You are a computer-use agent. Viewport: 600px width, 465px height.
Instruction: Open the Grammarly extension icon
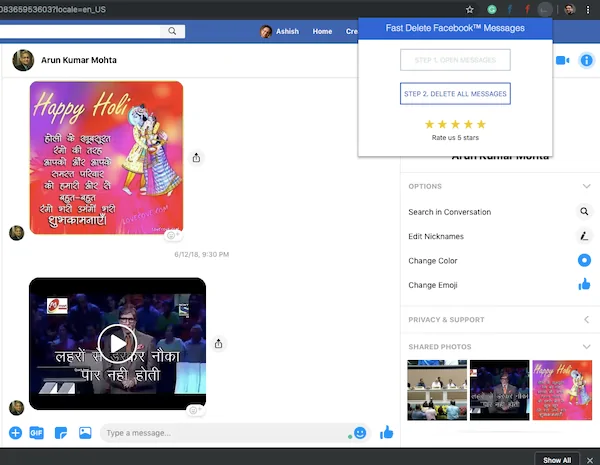click(x=492, y=10)
